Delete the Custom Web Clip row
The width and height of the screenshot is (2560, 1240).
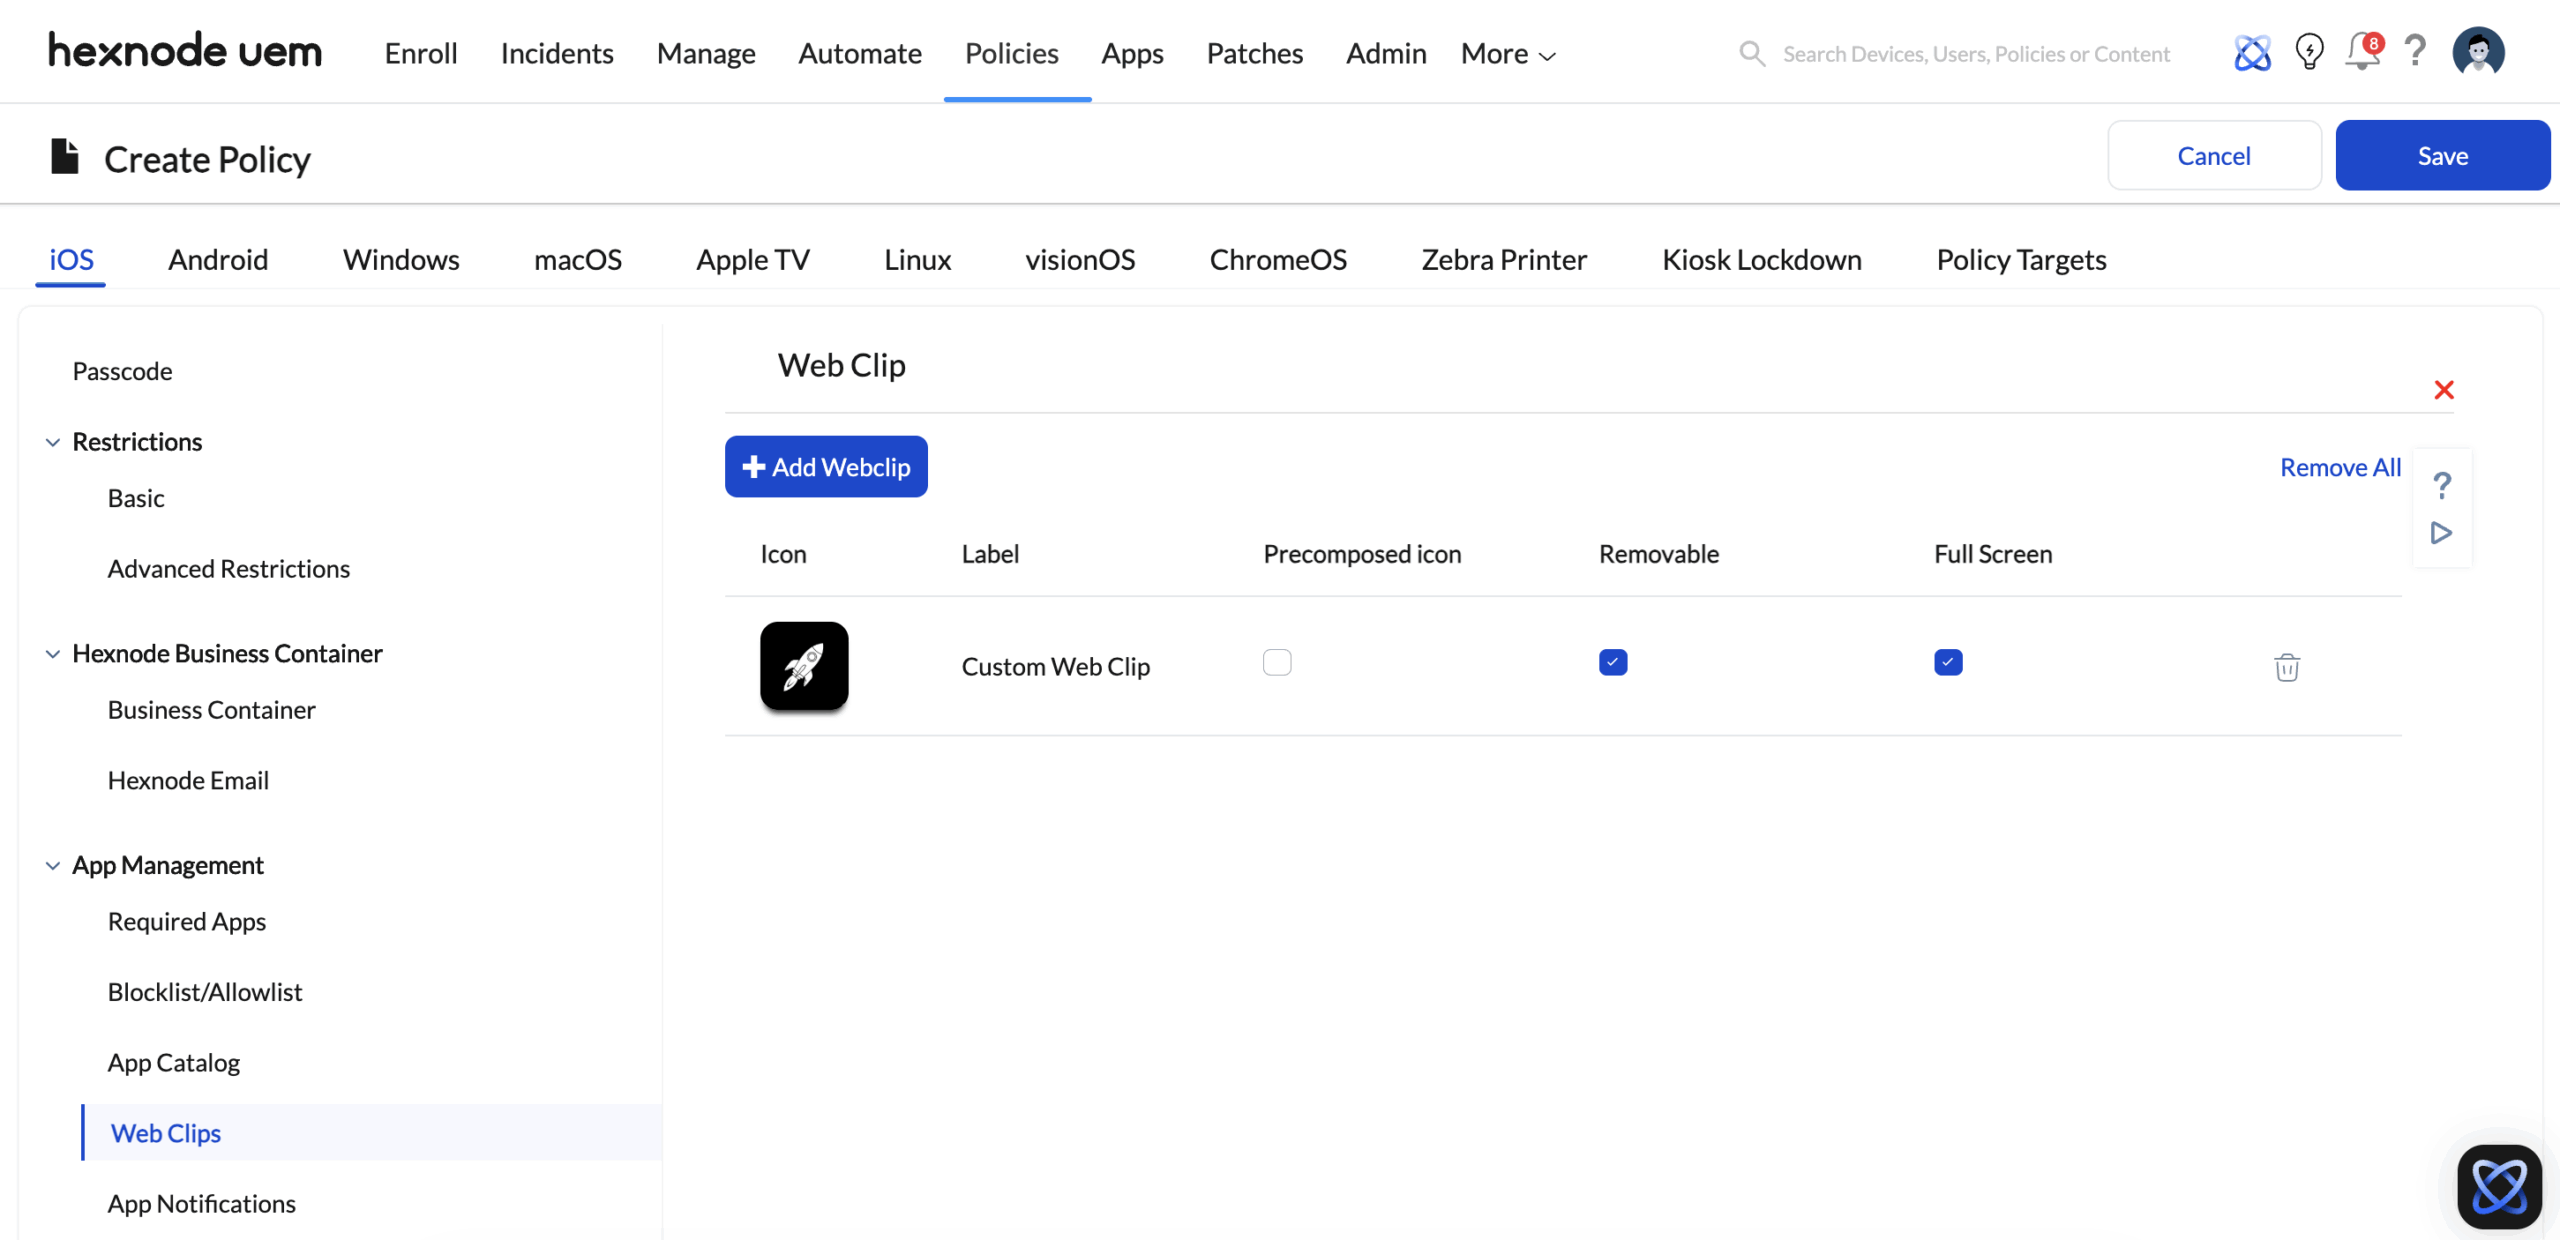(x=2287, y=667)
